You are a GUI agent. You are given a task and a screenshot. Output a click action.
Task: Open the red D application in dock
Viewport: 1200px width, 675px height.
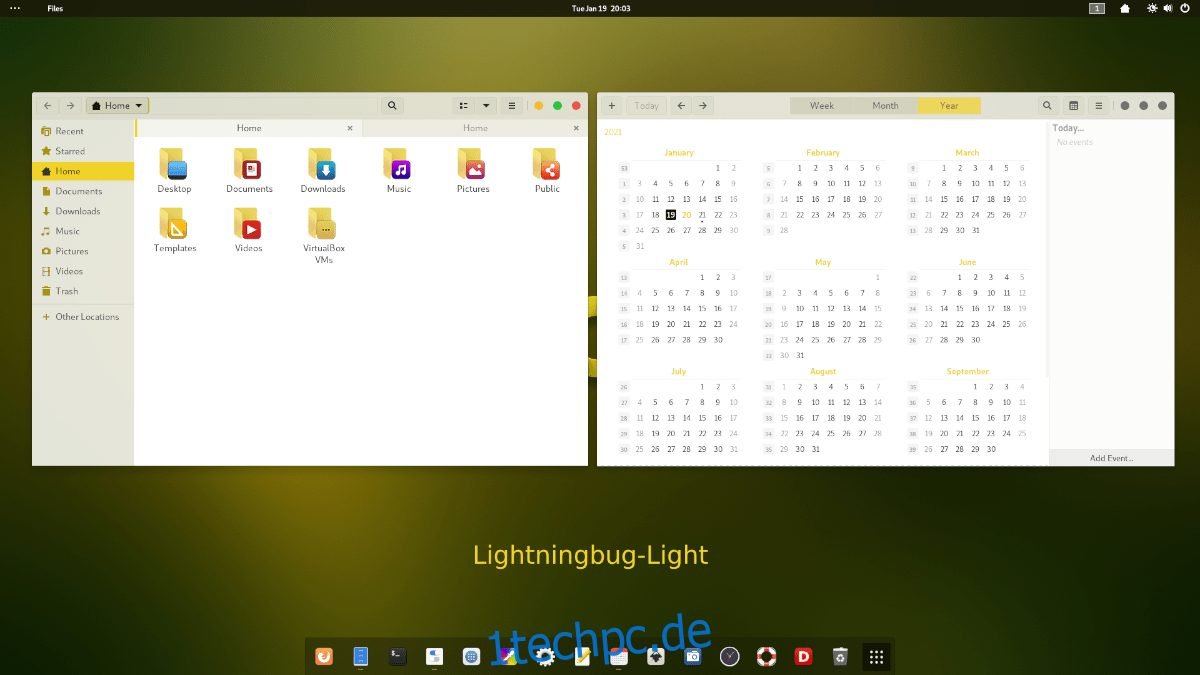pos(803,656)
